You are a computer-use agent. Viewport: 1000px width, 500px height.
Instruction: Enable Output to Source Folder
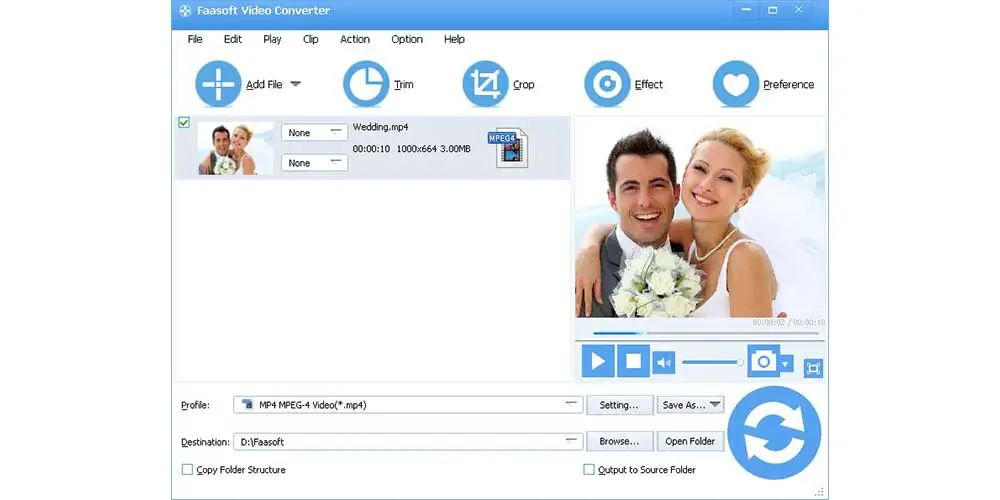[589, 469]
